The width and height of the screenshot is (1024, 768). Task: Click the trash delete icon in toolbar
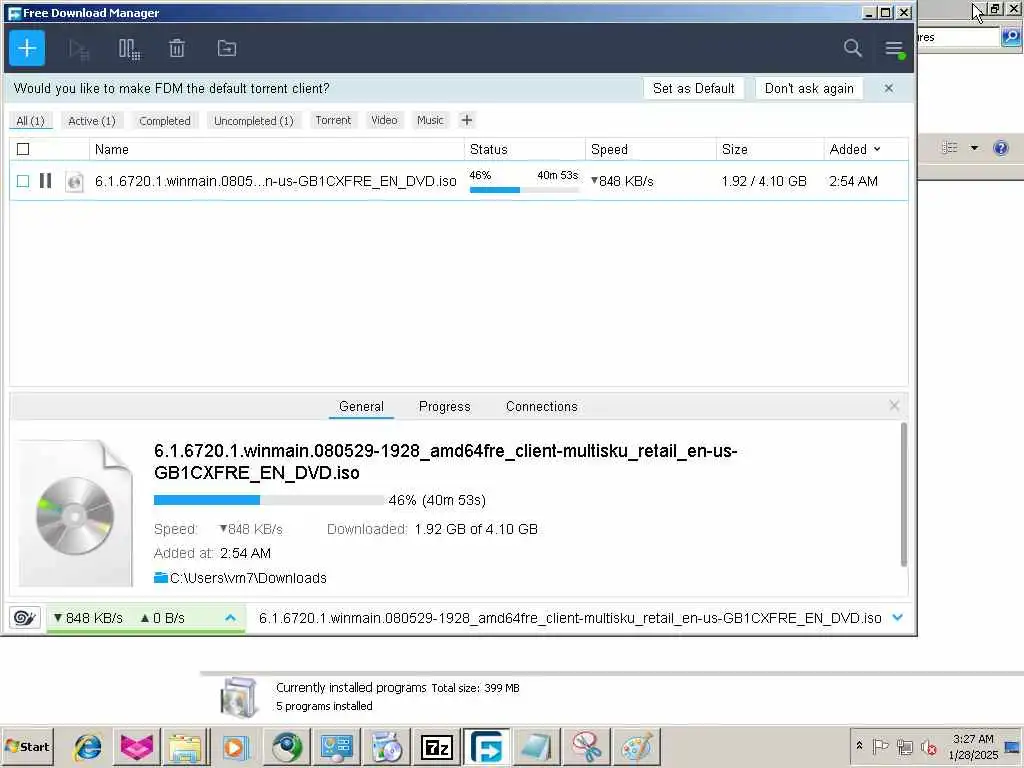[x=177, y=48]
